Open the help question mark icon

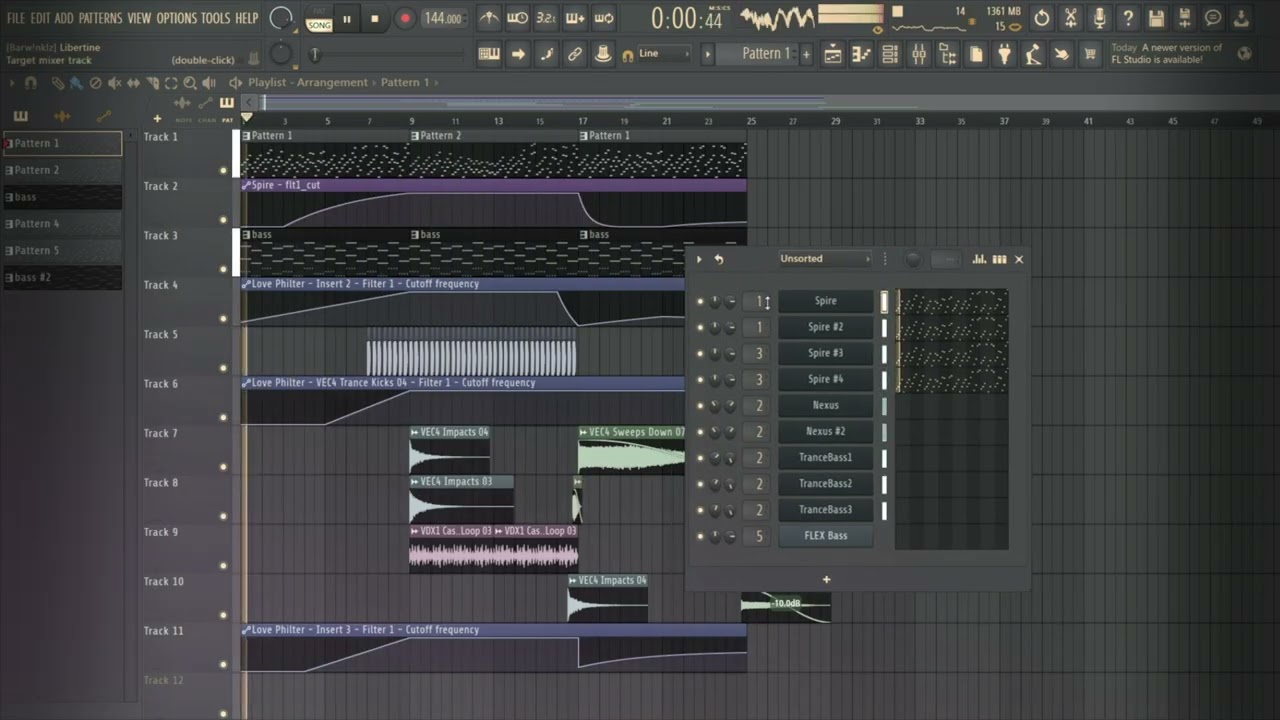click(1128, 18)
